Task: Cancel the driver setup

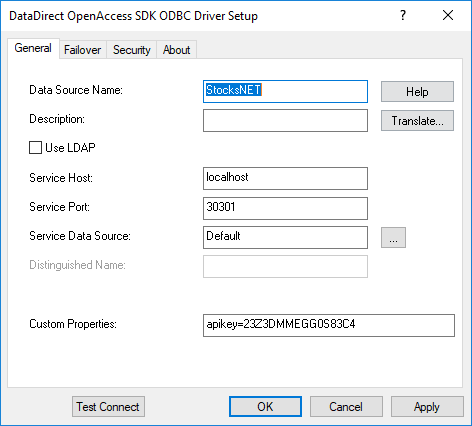Action: point(346,407)
